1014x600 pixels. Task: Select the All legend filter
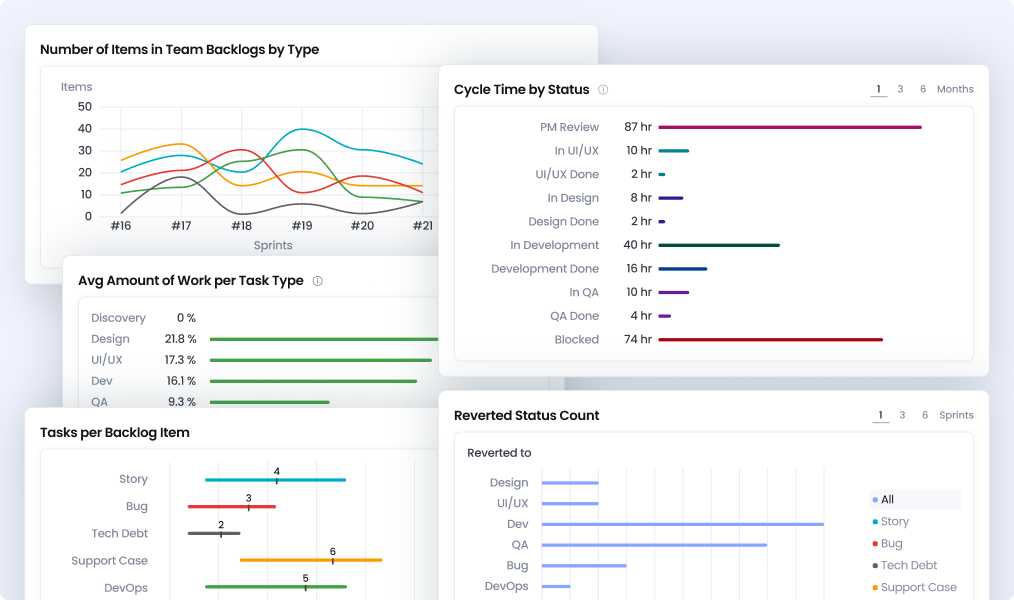coord(887,499)
